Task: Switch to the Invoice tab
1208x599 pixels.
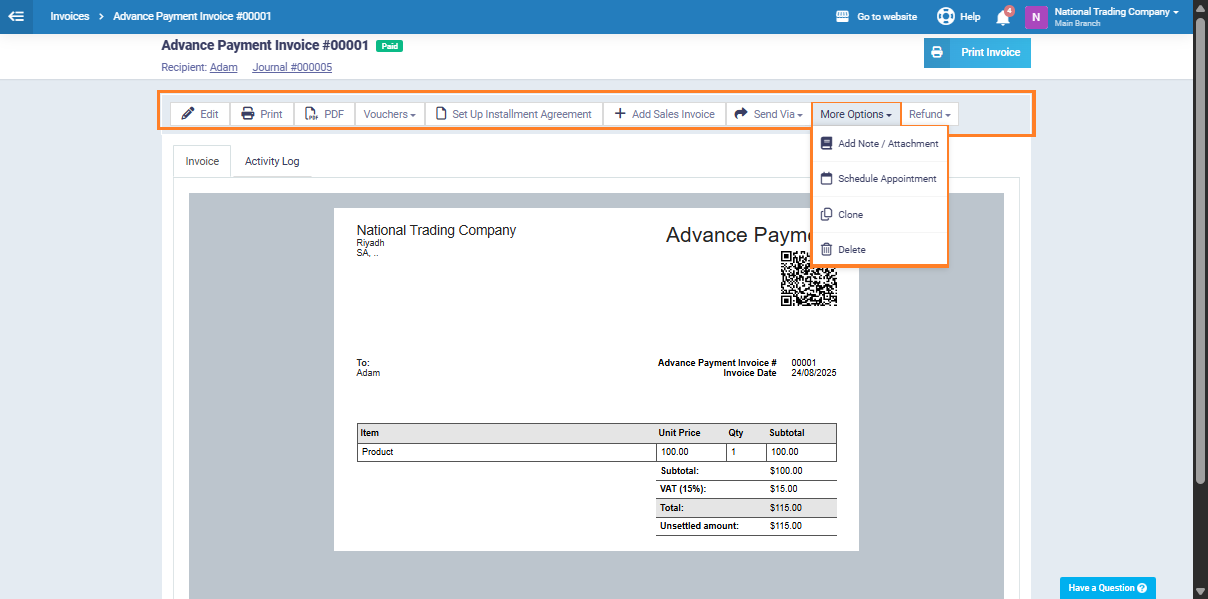Action: tap(202, 161)
